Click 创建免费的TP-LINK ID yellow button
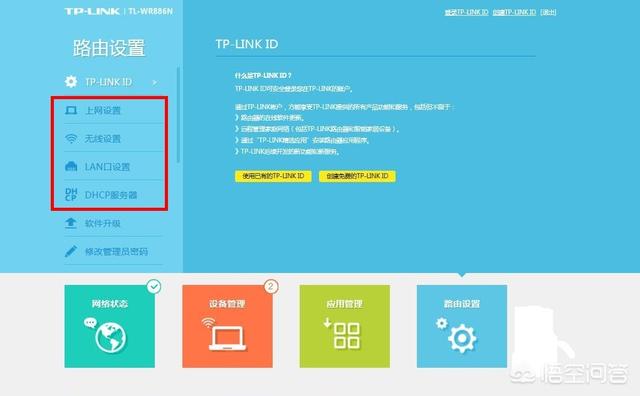Viewport: 640px width, 396px height. [357, 176]
